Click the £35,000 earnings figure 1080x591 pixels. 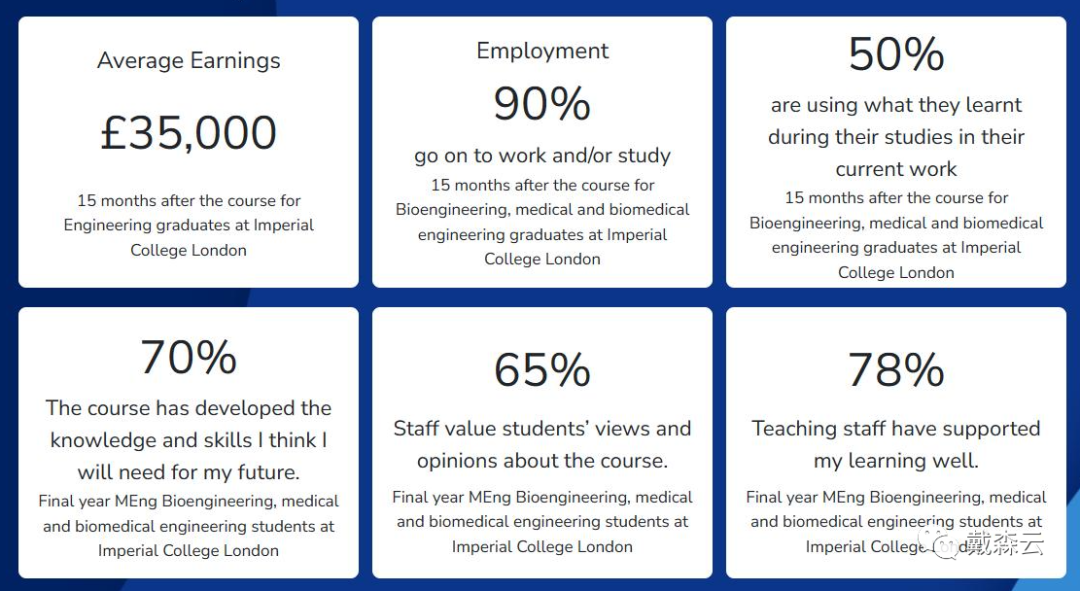click(189, 132)
